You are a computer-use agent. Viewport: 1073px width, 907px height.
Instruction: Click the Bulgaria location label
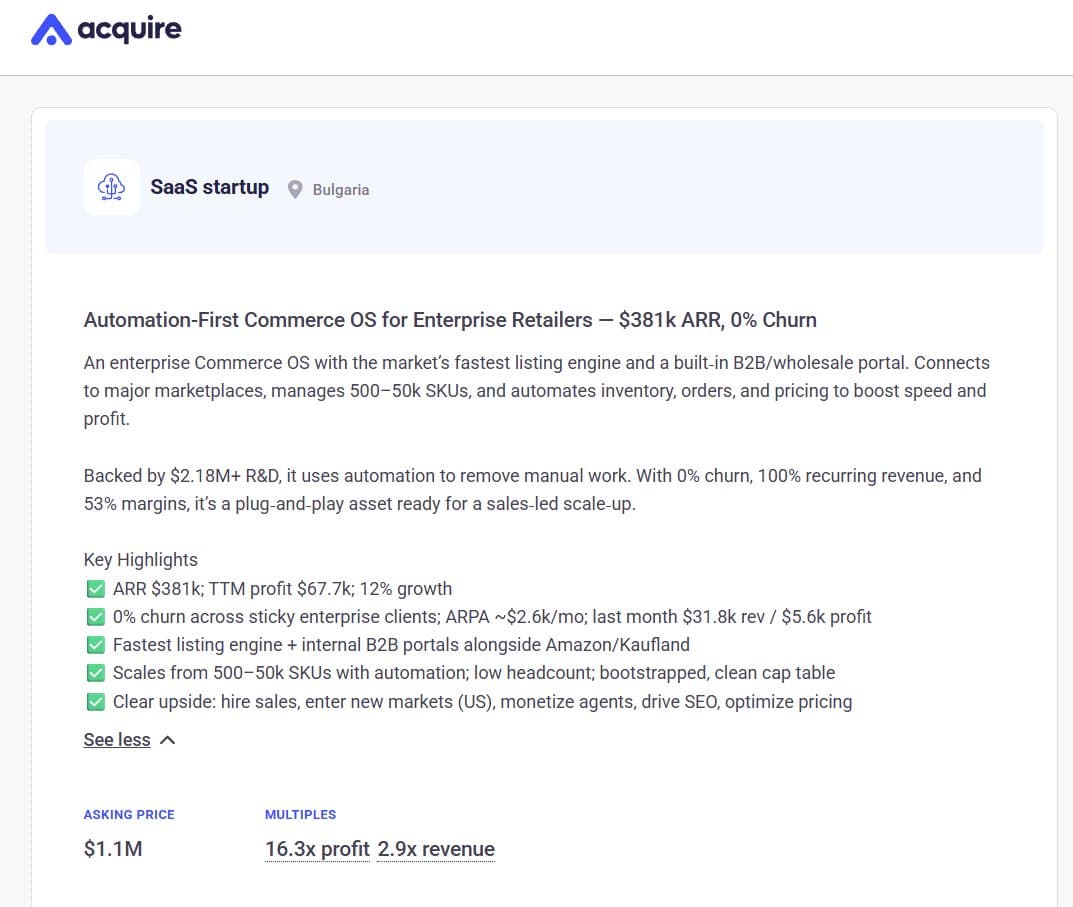(x=341, y=189)
